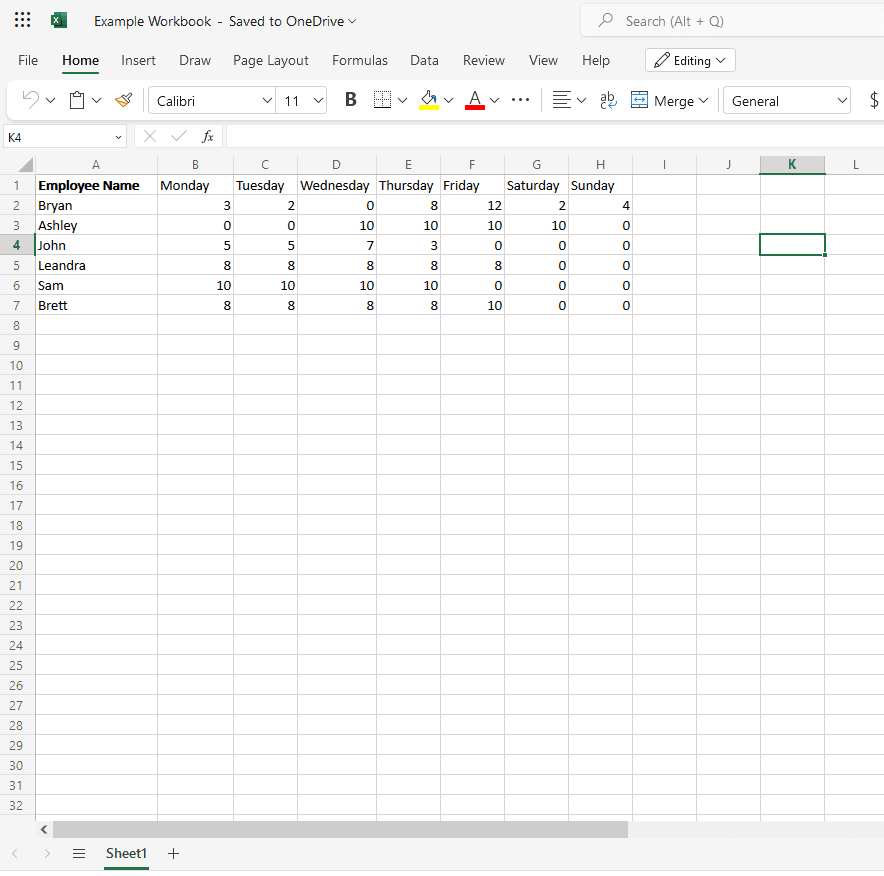Viewport: 884px width, 876px height.
Task: Apply the Format Painter
Action: (x=123, y=100)
